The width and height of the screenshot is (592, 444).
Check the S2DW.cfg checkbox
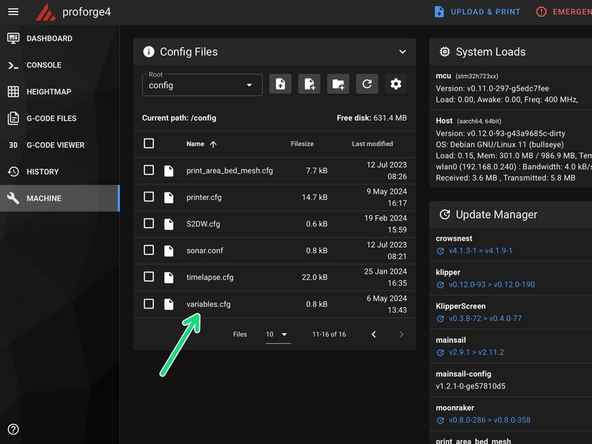149,223
